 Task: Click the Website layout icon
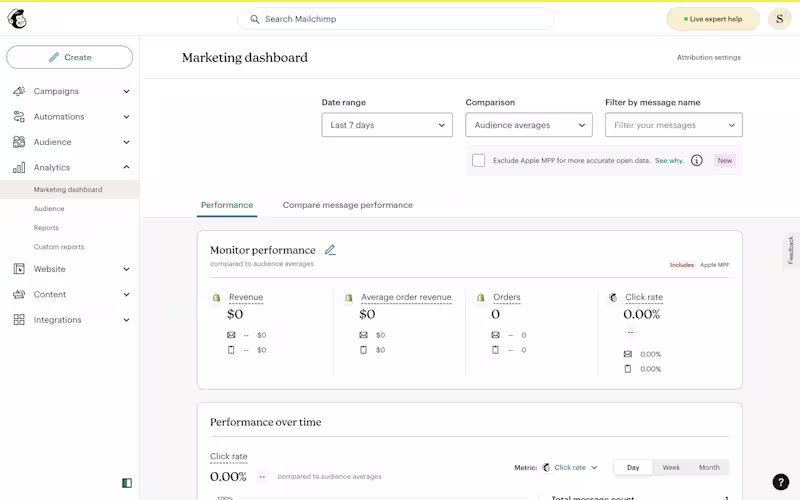click(x=19, y=269)
